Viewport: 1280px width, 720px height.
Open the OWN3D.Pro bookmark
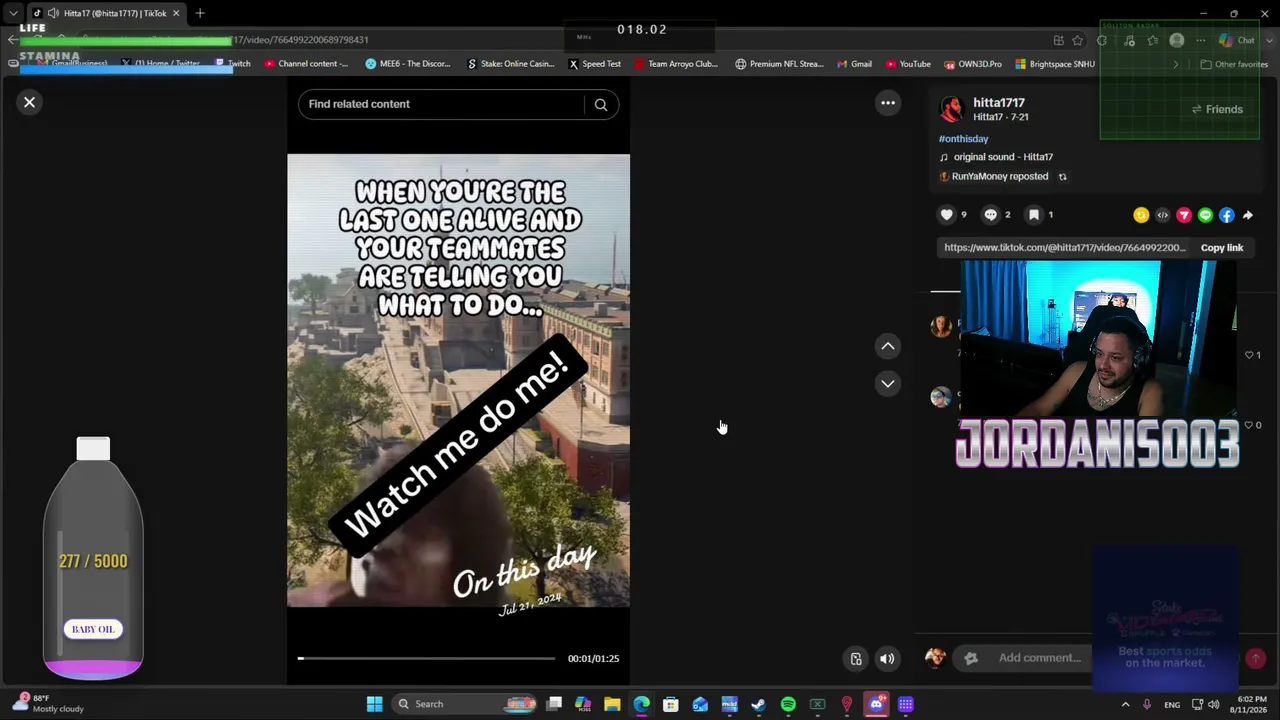point(973,64)
